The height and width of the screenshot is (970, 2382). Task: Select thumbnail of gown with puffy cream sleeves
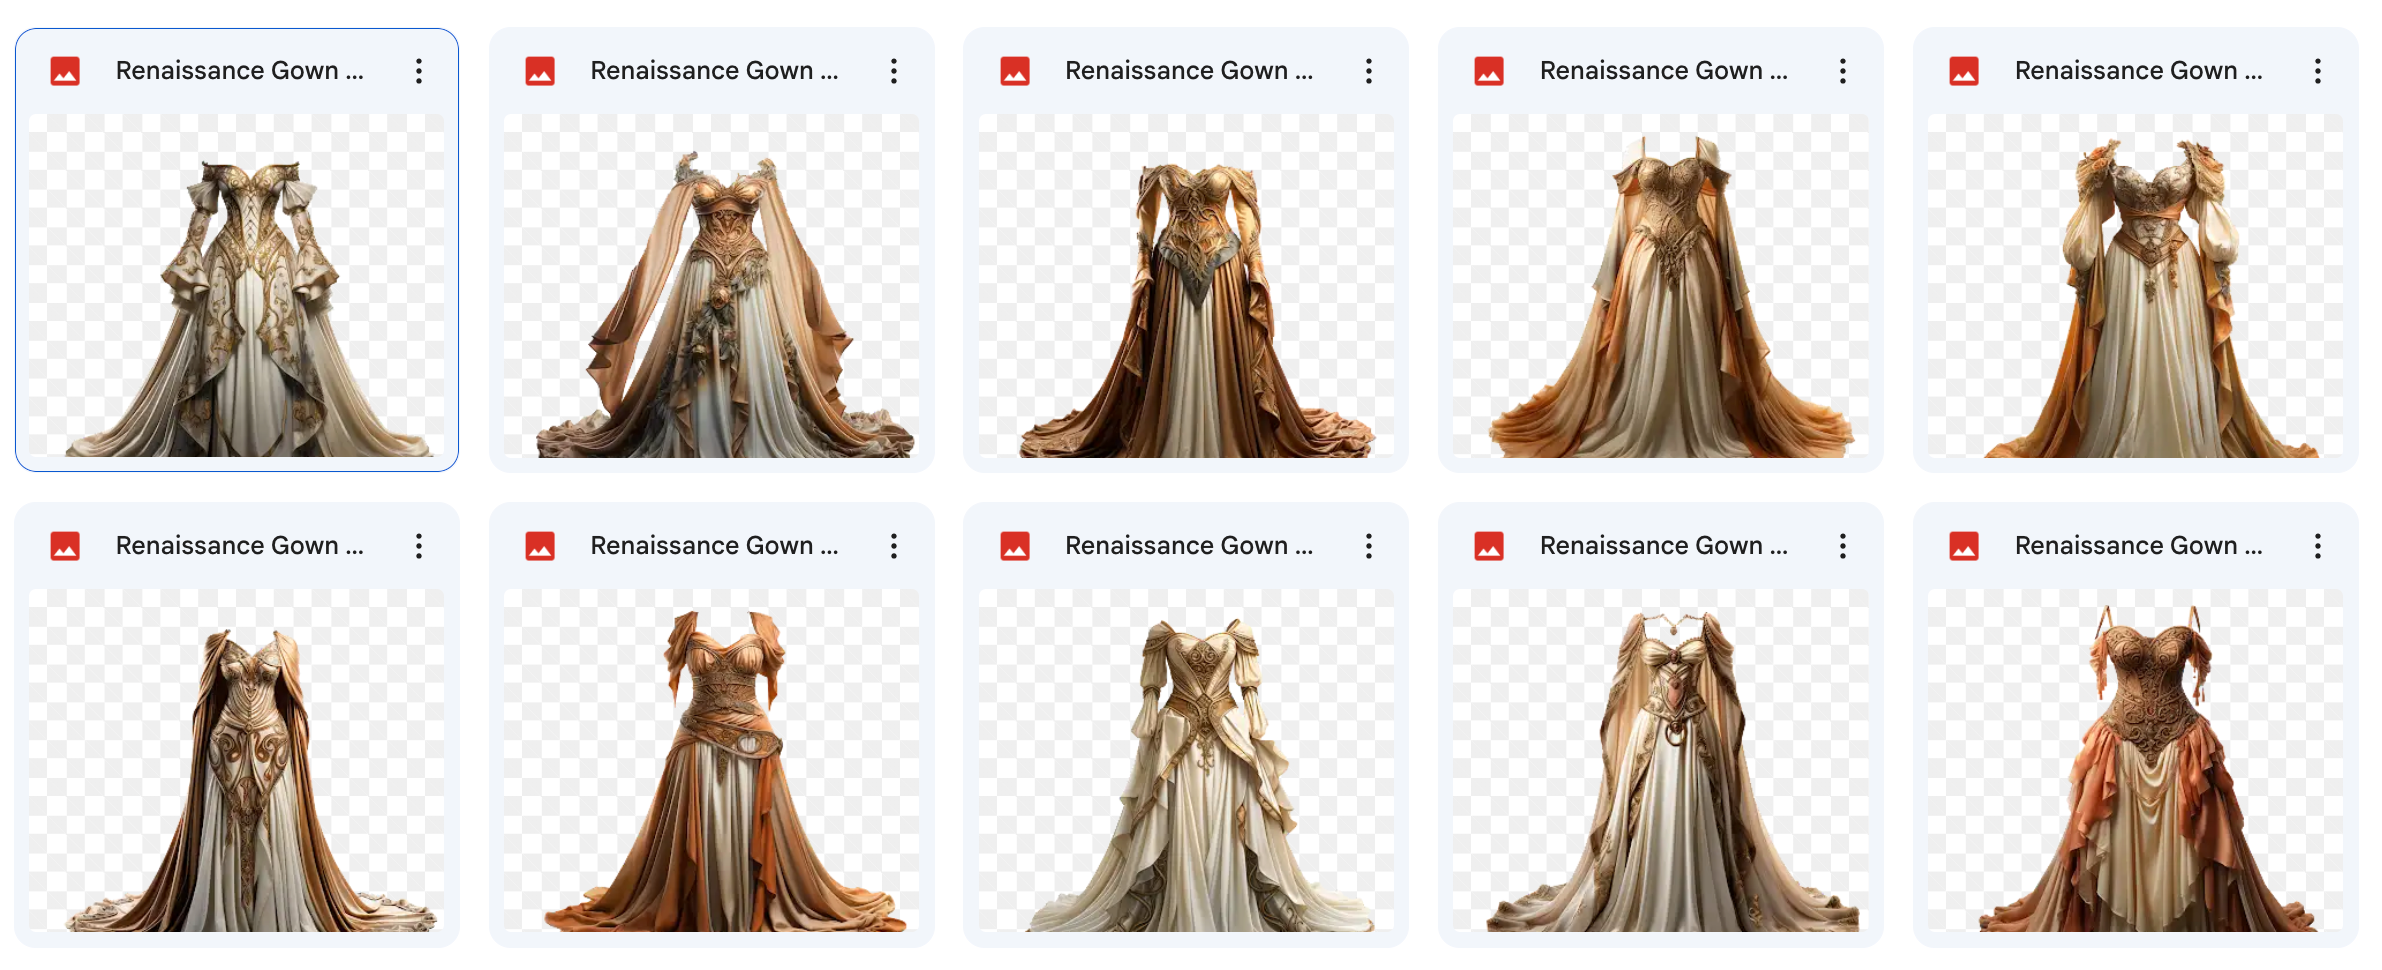click(x=2136, y=285)
